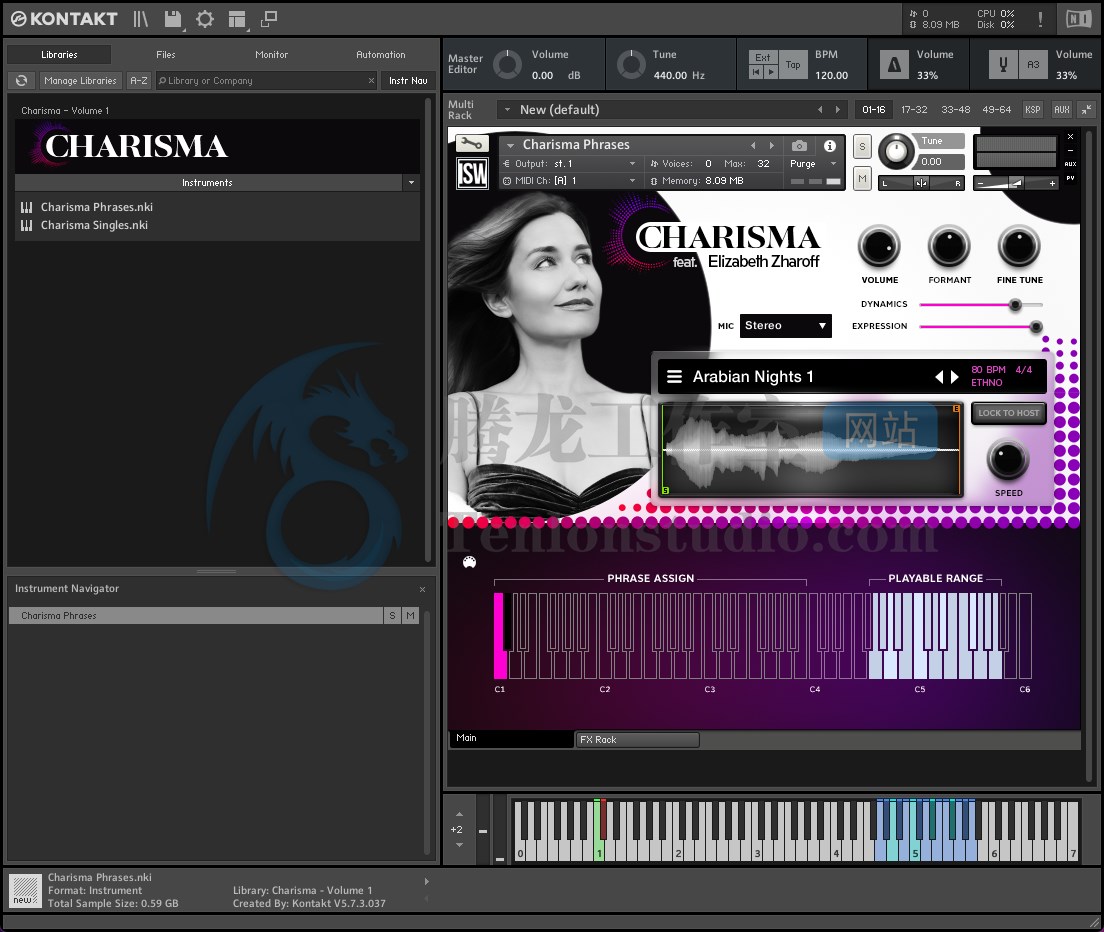Open the FX Rack tab
1104x932 pixels.
click(x=637, y=740)
